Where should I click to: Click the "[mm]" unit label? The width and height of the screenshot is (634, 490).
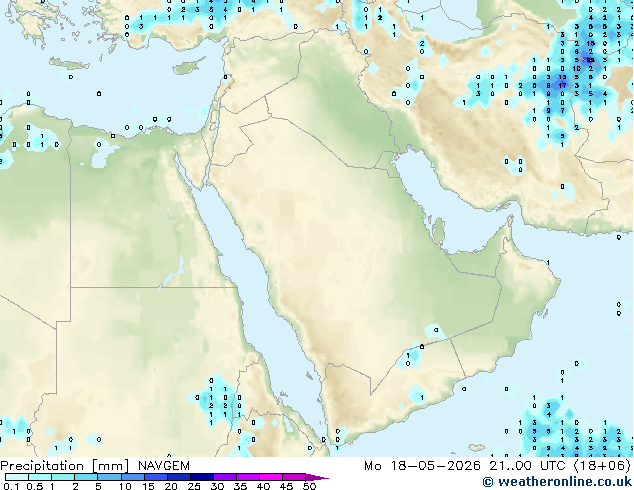111,466
